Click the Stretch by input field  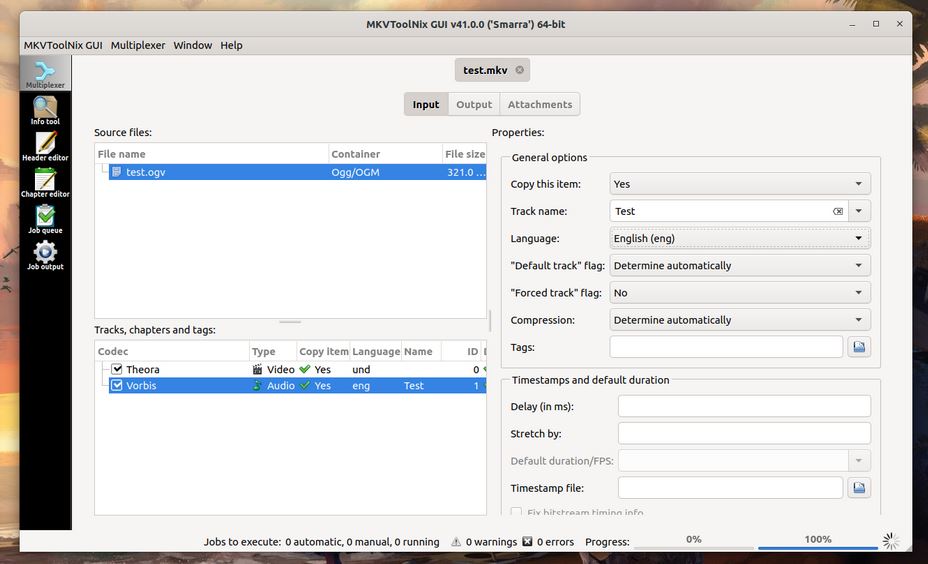[x=744, y=434]
